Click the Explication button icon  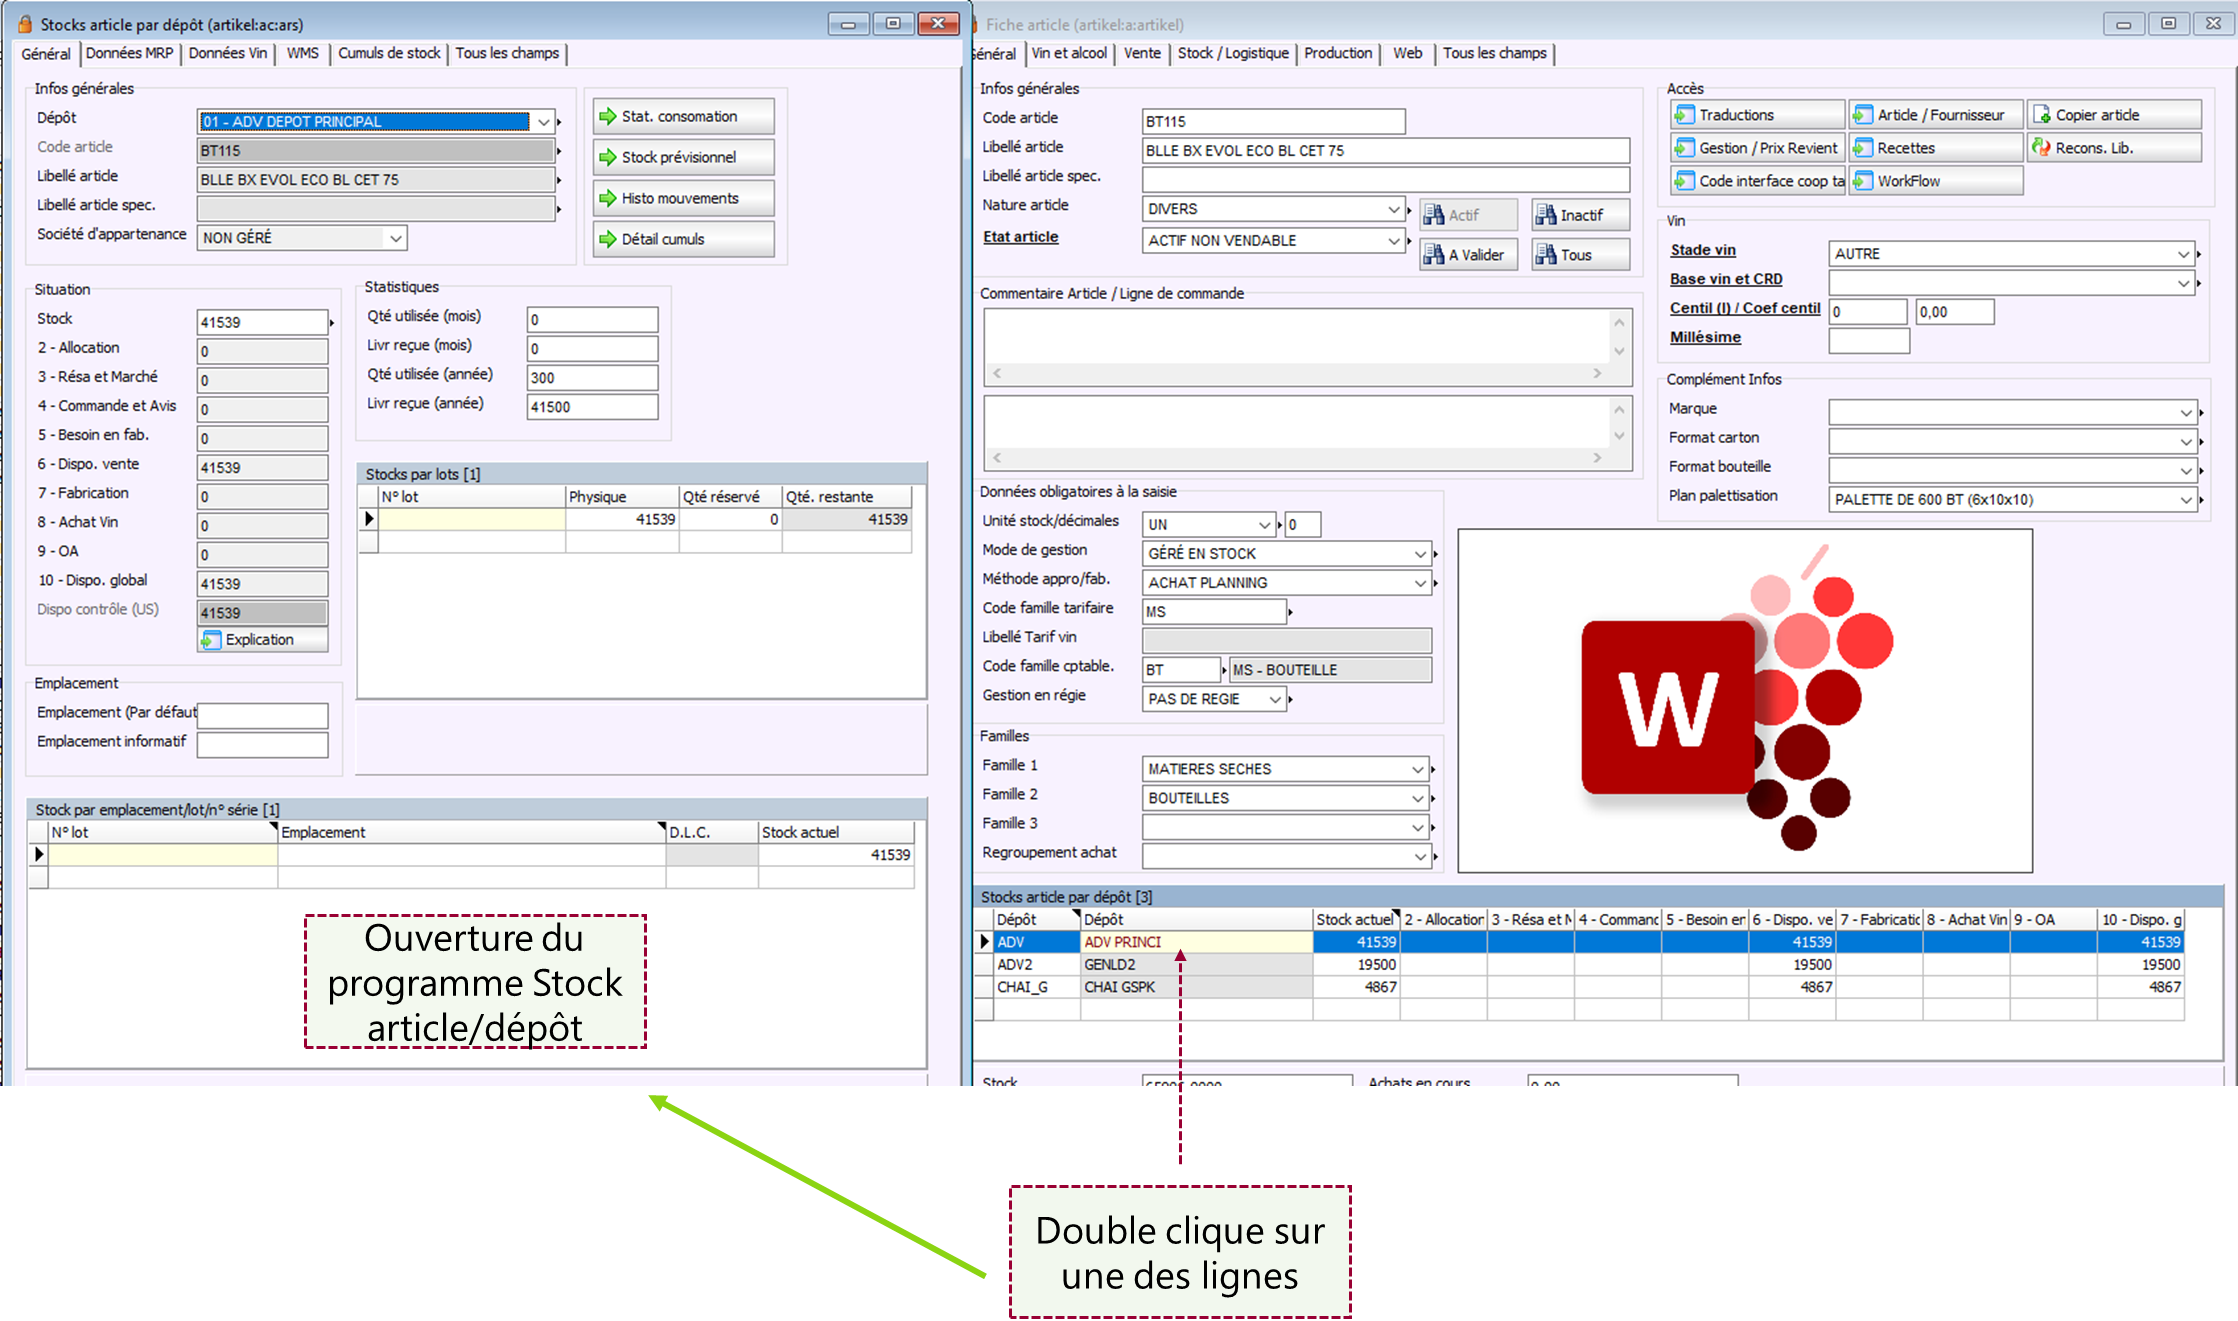pyautogui.click(x=211, y=639)
